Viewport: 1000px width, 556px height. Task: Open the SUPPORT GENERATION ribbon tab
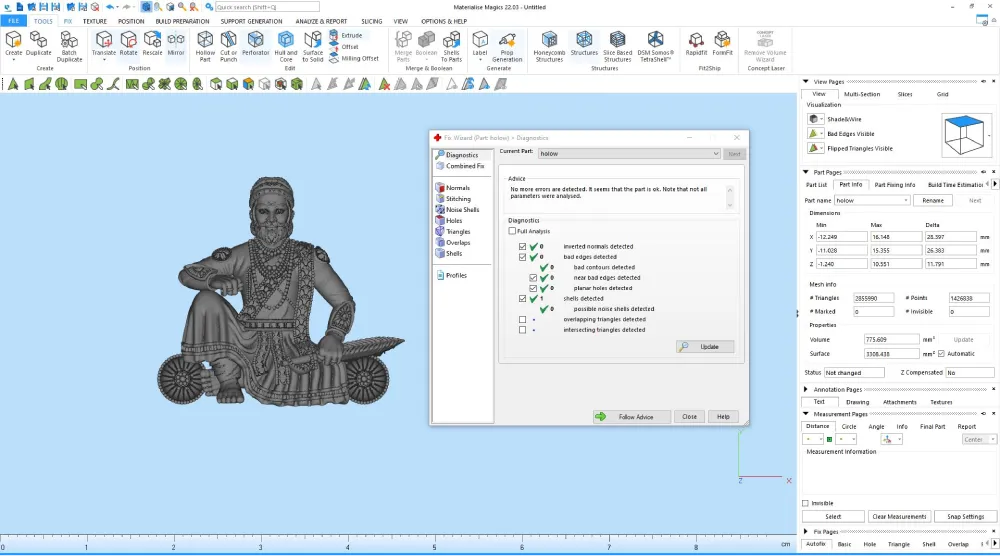point(251,21)
